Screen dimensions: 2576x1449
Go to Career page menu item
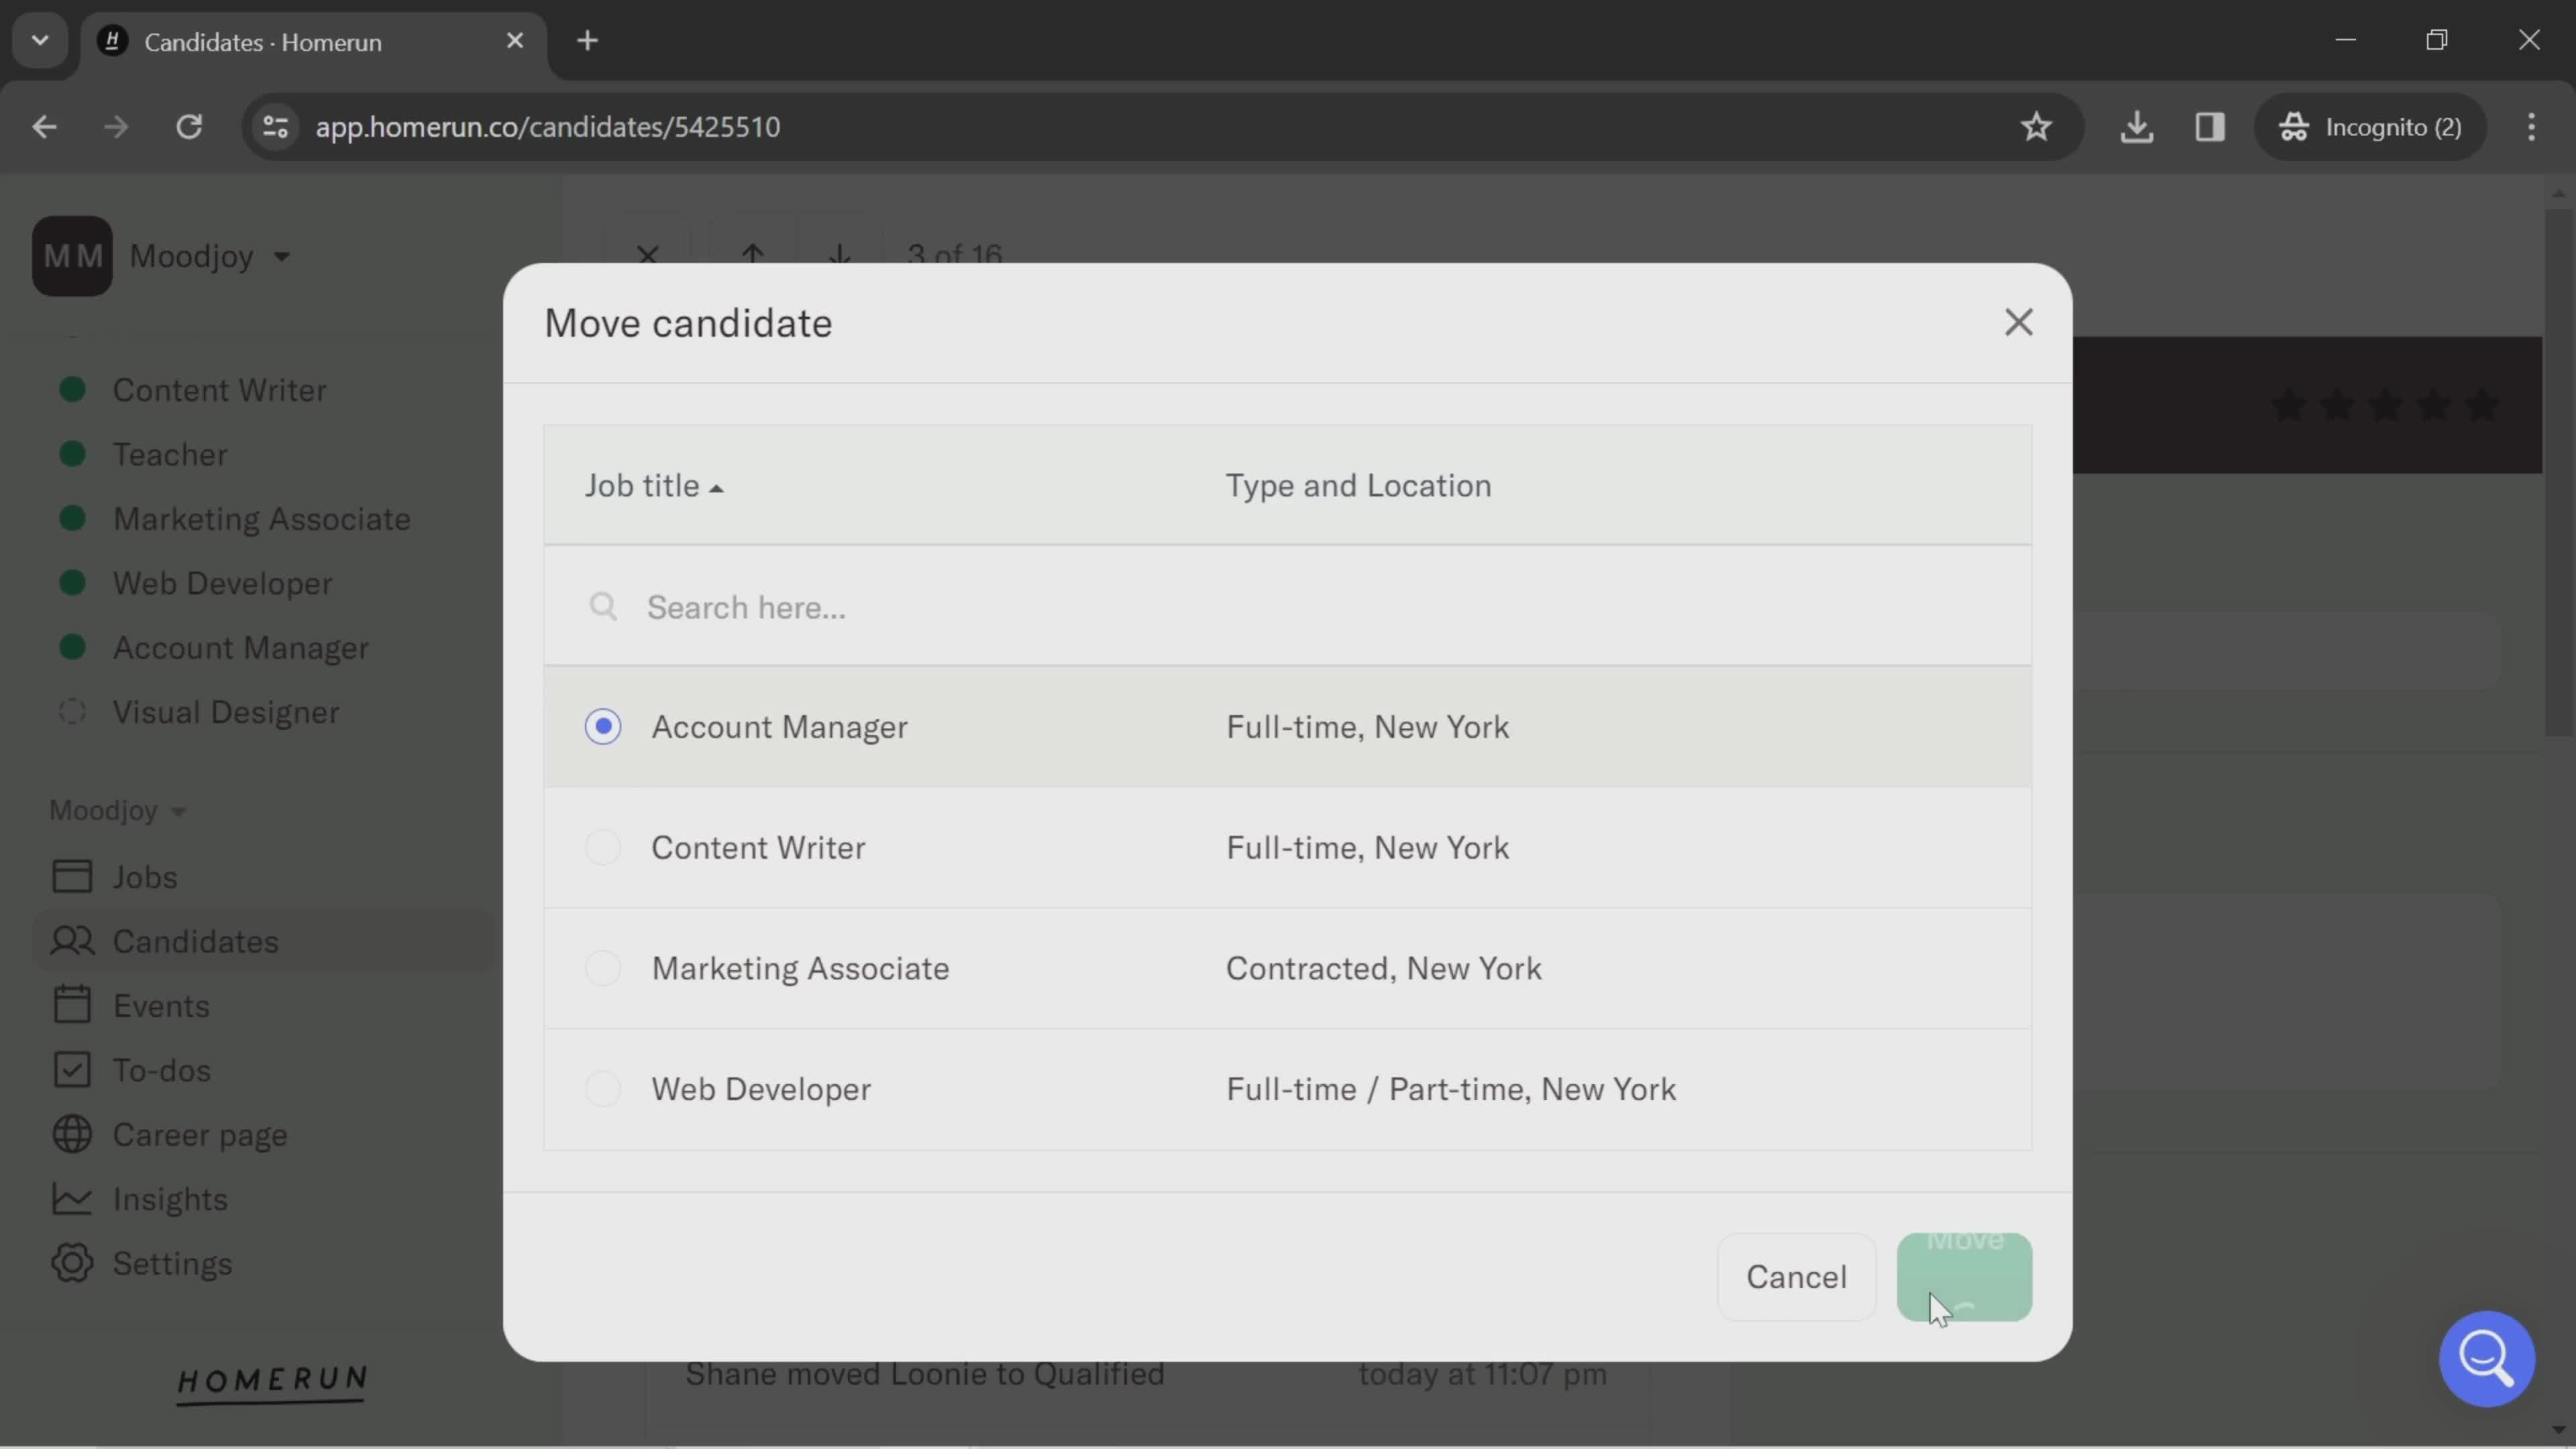(x=200, y=1135)
